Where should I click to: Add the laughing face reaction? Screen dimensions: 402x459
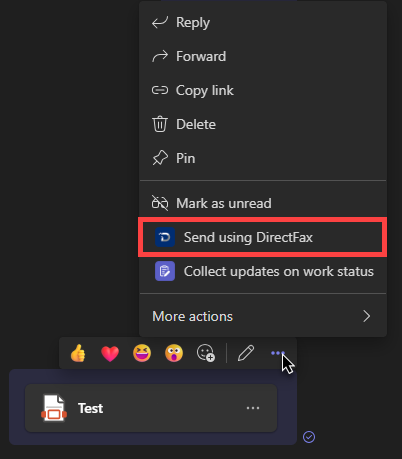pos(142,353)
